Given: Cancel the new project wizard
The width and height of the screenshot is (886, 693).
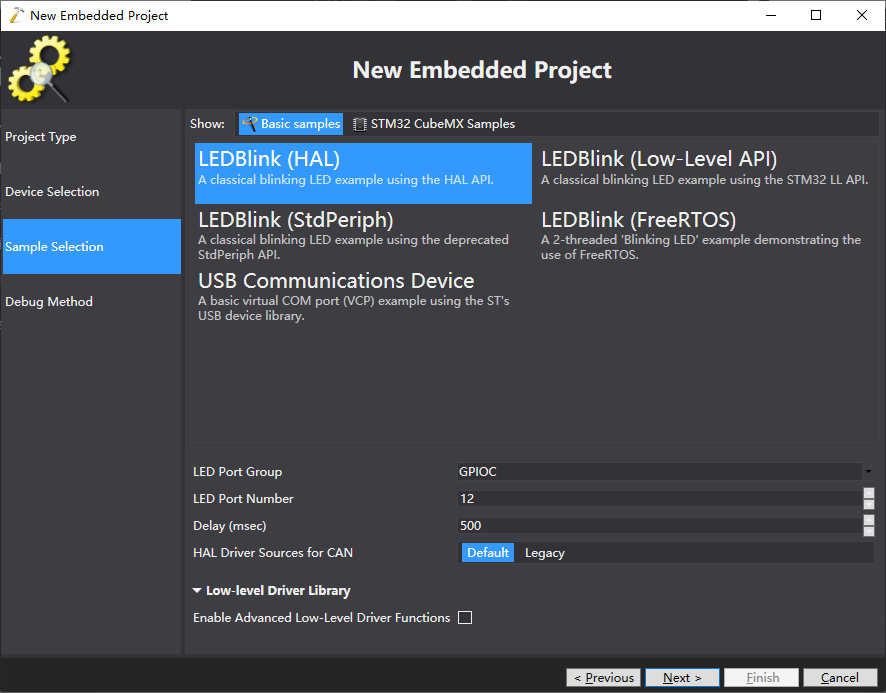Looking at the screenshot, I should pos(839,677).
